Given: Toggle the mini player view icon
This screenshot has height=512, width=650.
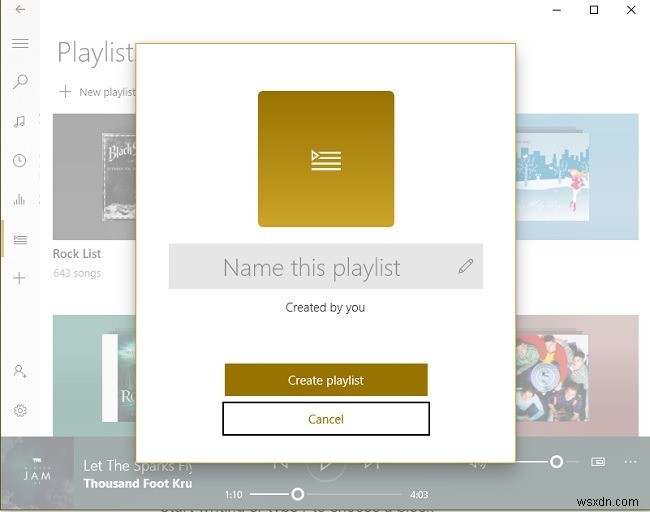Looking at the screenshot, I should pyautogui.click(x=598, y=461).
